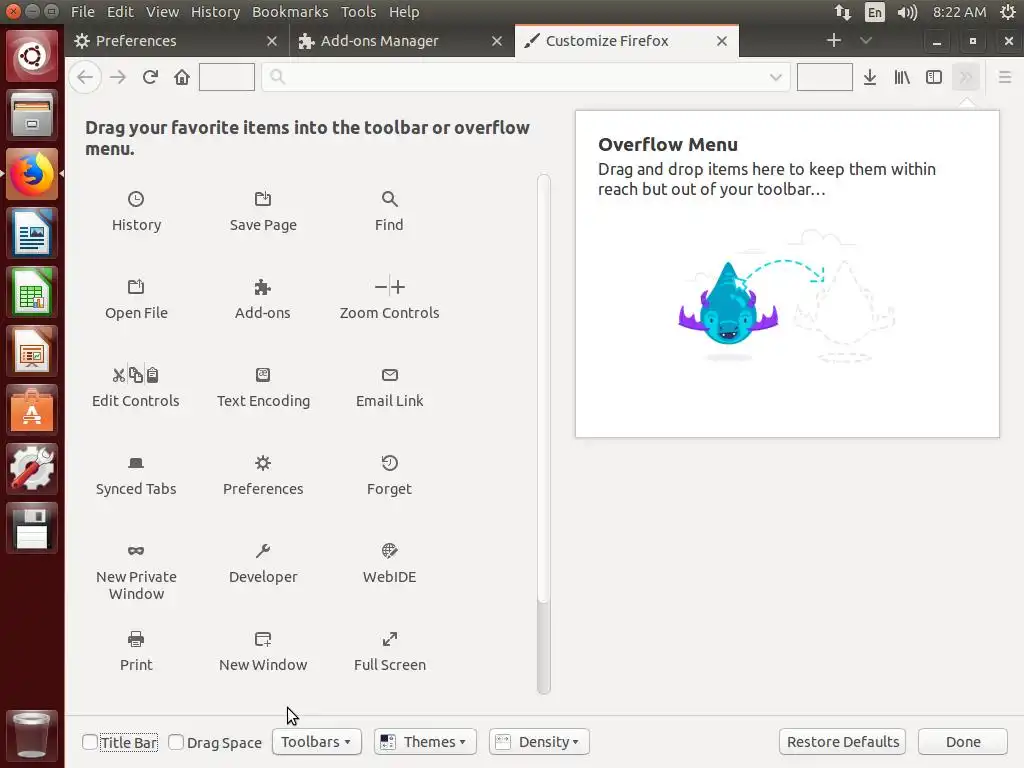
Task: Open the Tools menu
Action: click(359, 12)
